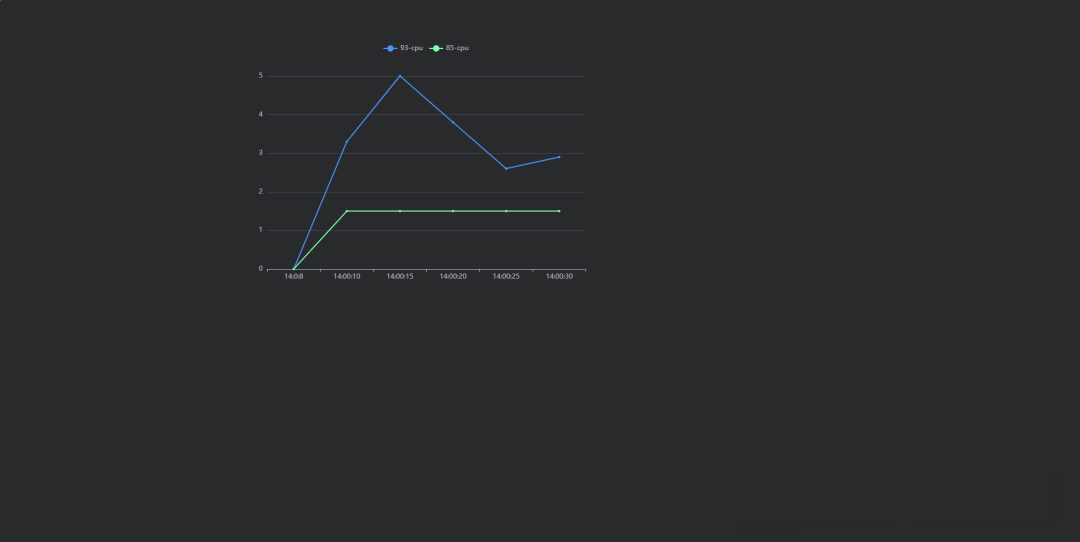Click 93-cpu data point at 14:00:20
This screenshot has width=1080, height=542.
tap(453, 122)
